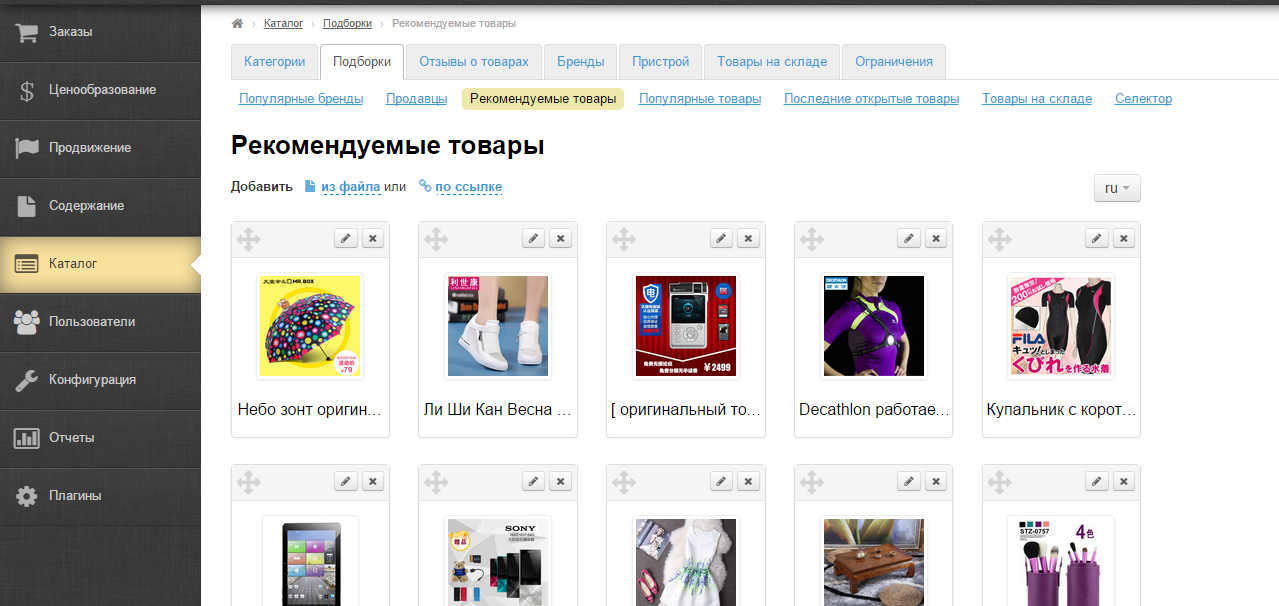Remove the Небо зонт product card
1279x606 pixels.
[373, 238]
